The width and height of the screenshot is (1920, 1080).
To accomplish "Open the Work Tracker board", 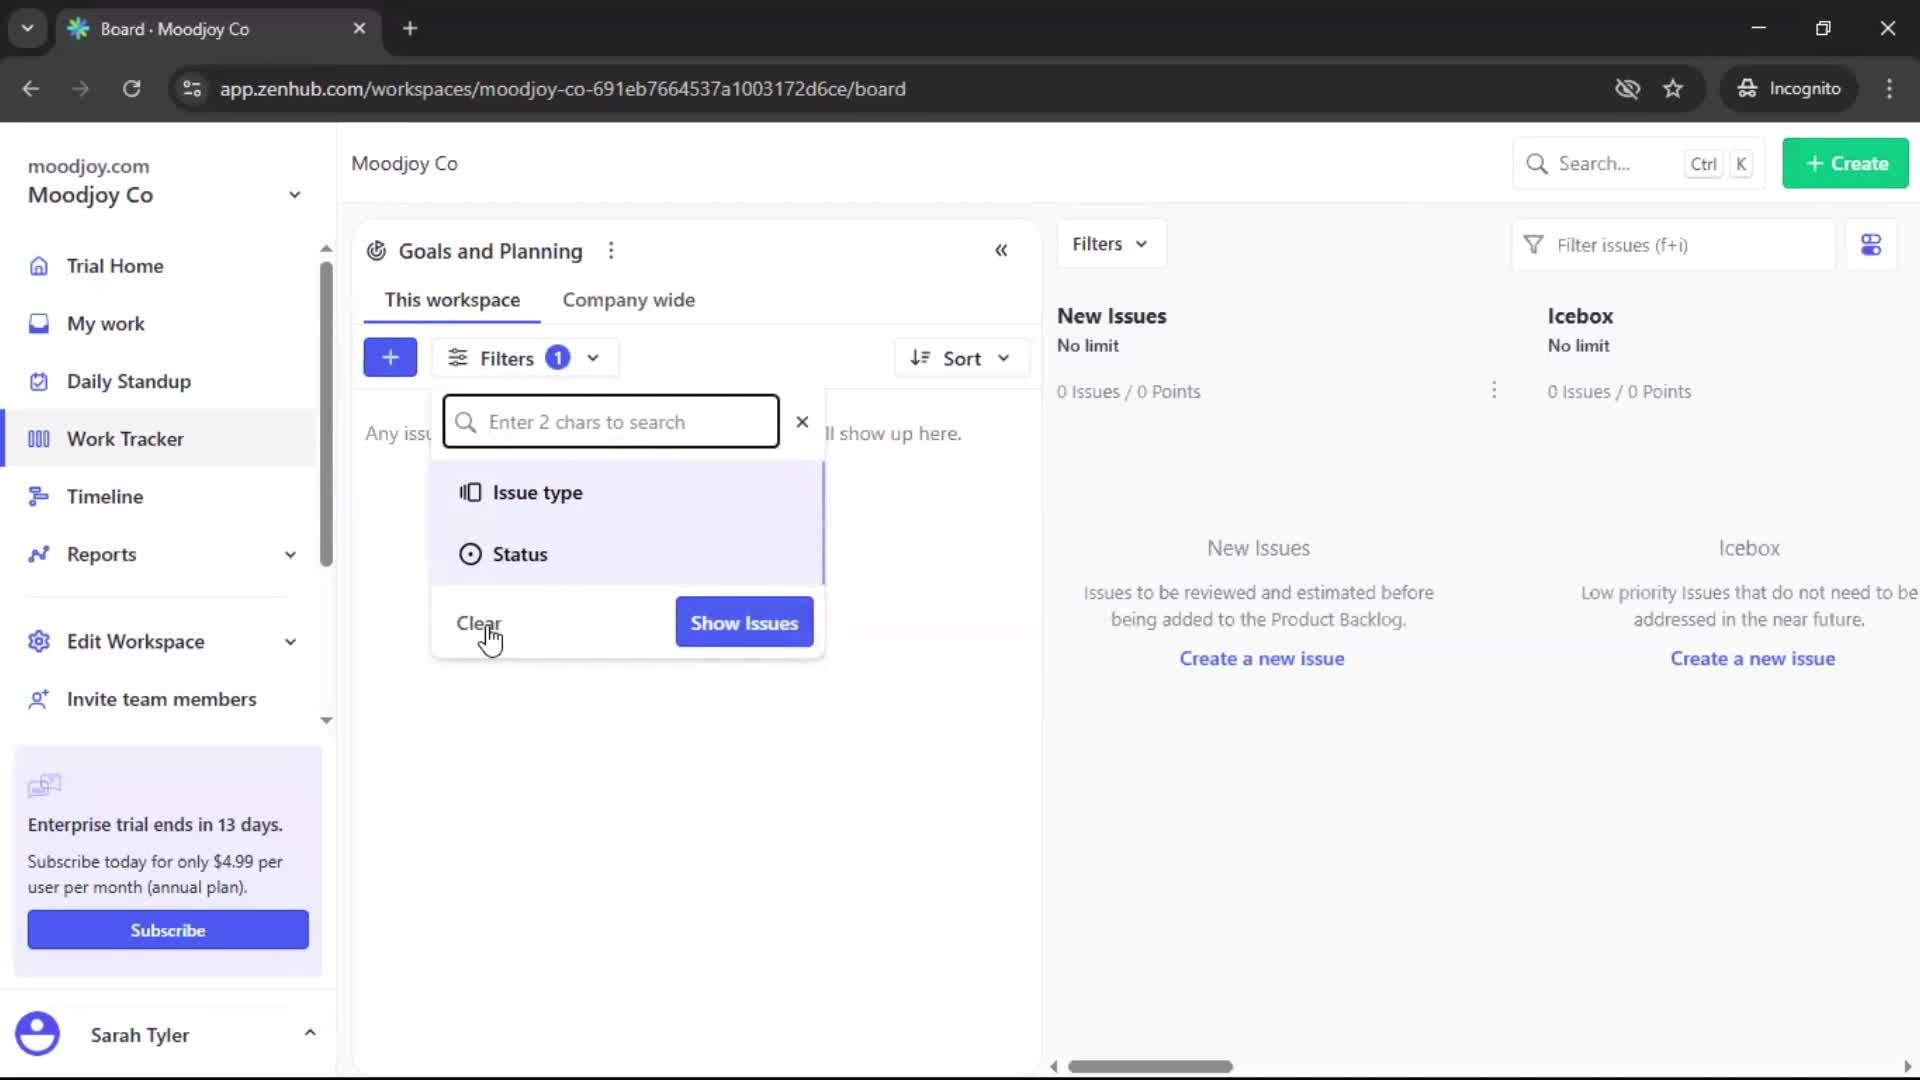I will tap(123, 438).
